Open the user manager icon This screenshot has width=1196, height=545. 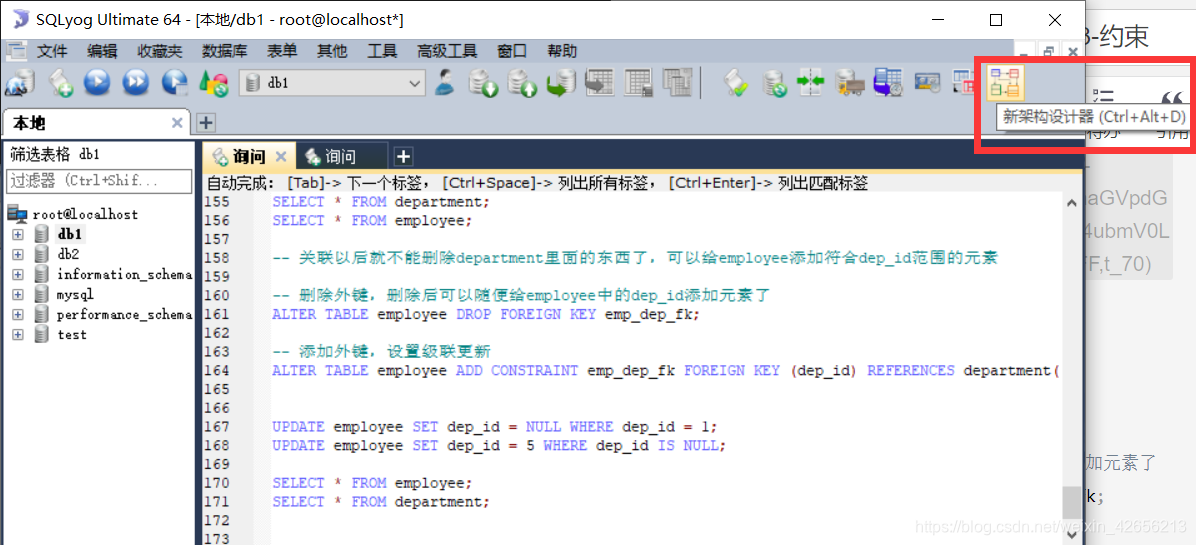tap(445, 82)
